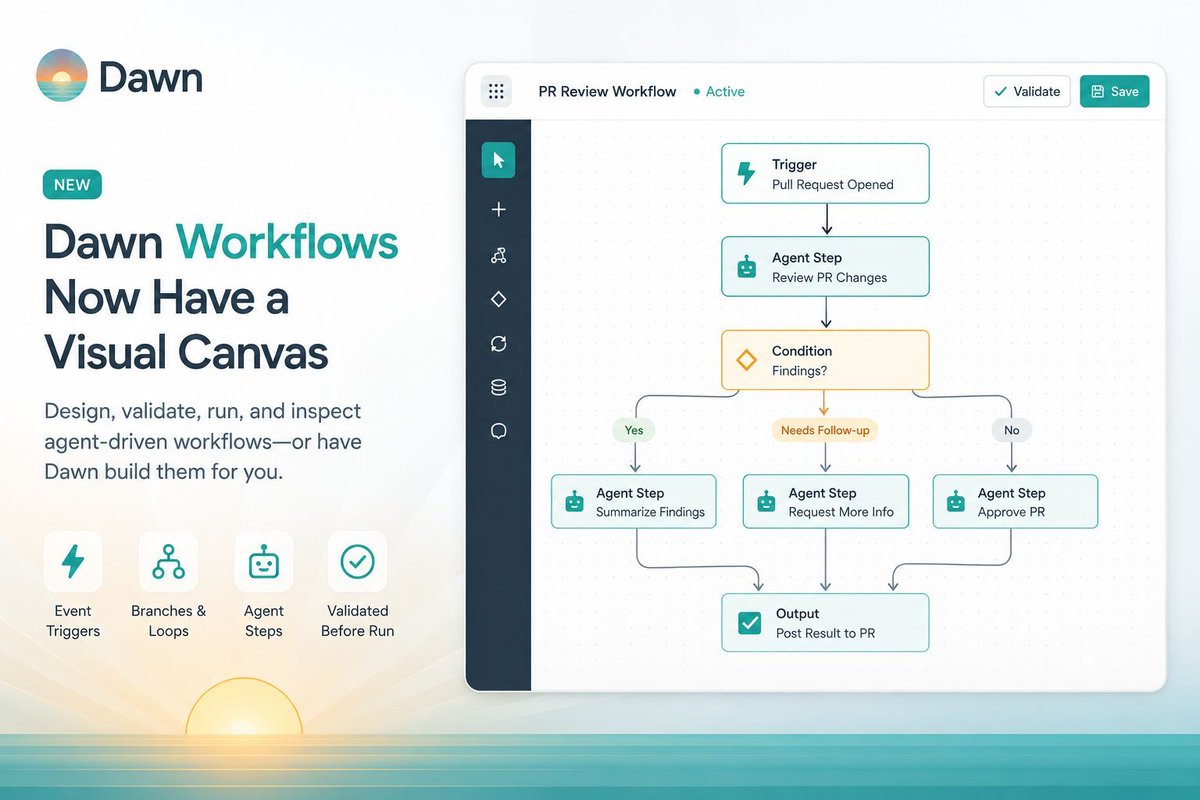Select the Request More Info agent node
Screen dimensions: 1200x800
click(x=825, y=502)
